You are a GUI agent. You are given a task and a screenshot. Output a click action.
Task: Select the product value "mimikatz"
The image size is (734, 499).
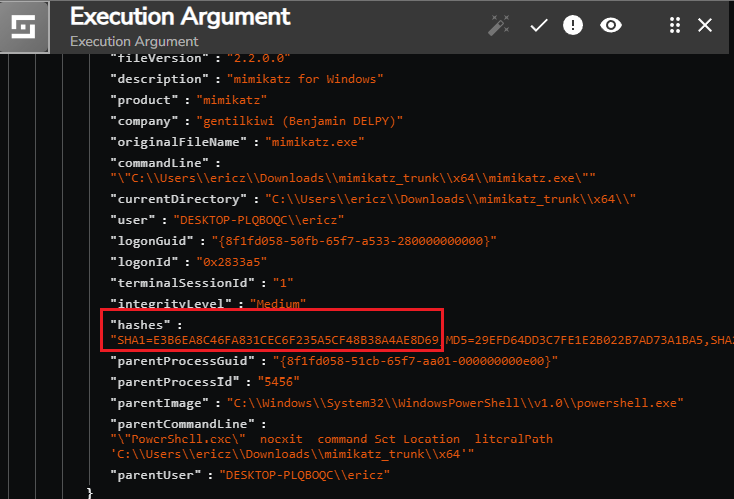(x=232, y=100)
